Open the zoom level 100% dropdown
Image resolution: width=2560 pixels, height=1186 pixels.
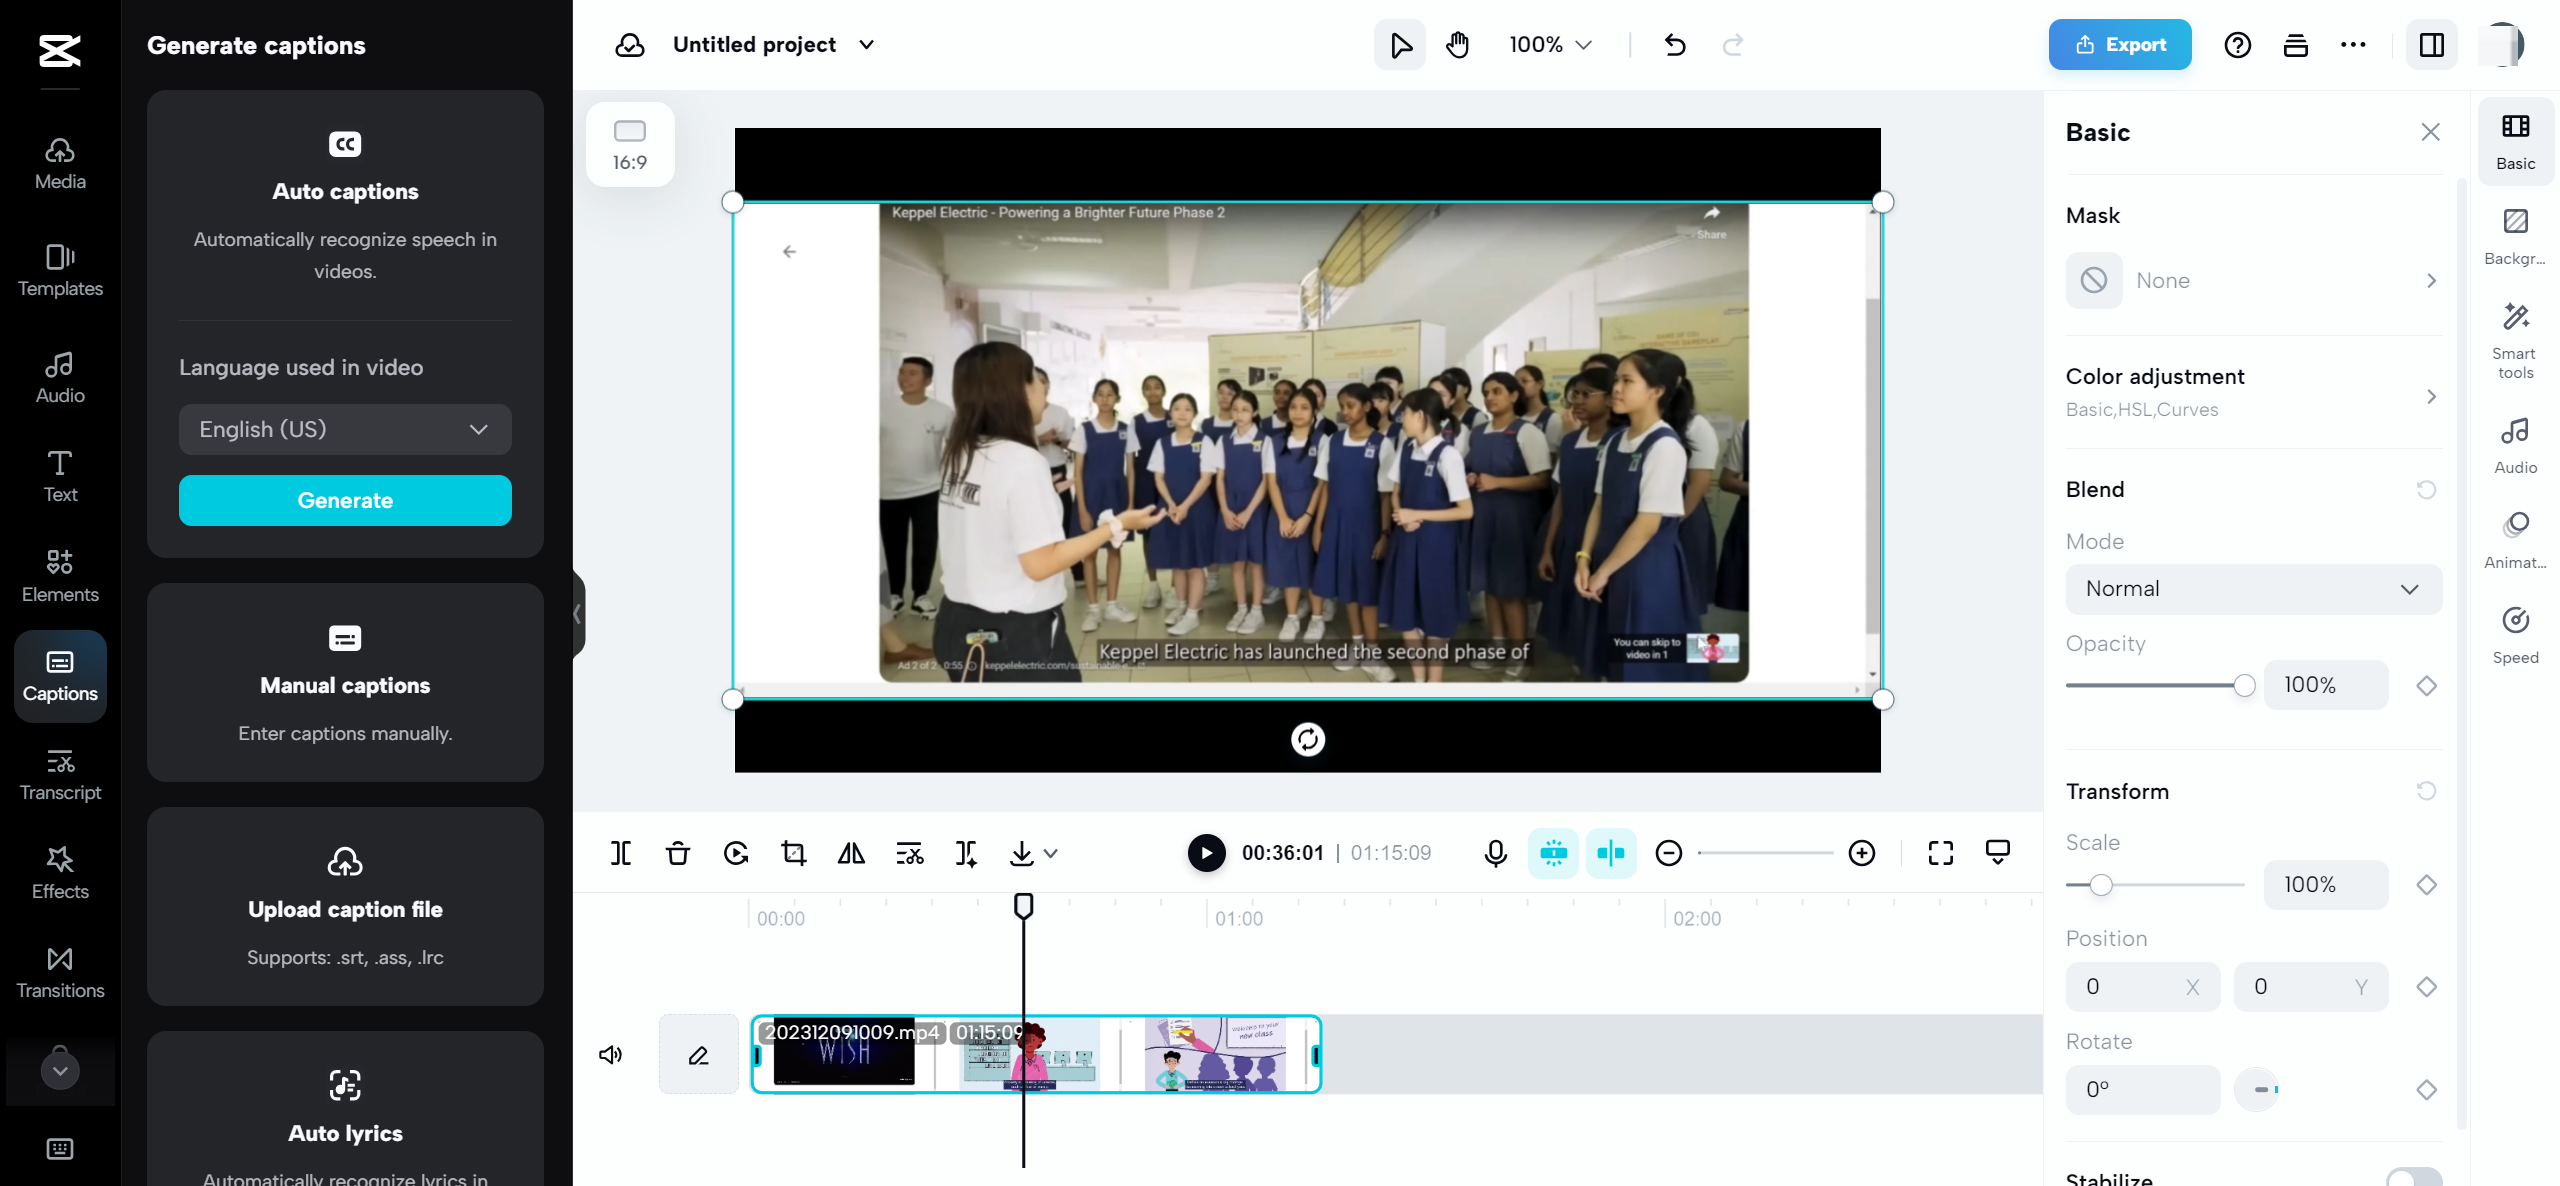point(1548,44)
